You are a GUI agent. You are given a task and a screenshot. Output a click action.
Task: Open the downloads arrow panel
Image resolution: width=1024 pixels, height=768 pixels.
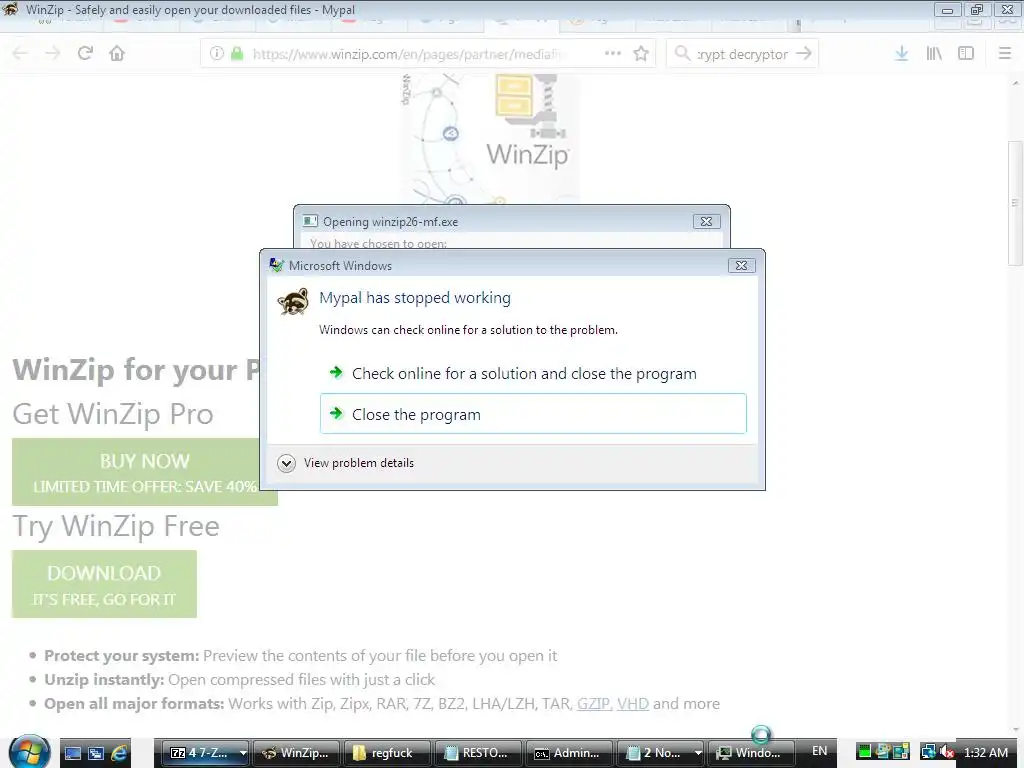tap(902, 54)
